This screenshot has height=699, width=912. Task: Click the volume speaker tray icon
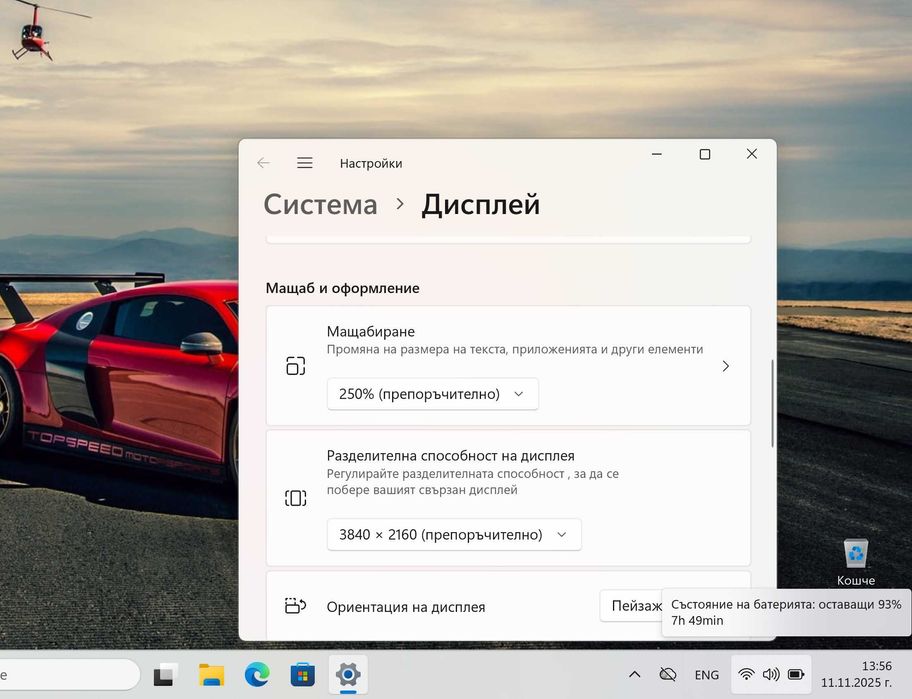click(x=771, y=675)
